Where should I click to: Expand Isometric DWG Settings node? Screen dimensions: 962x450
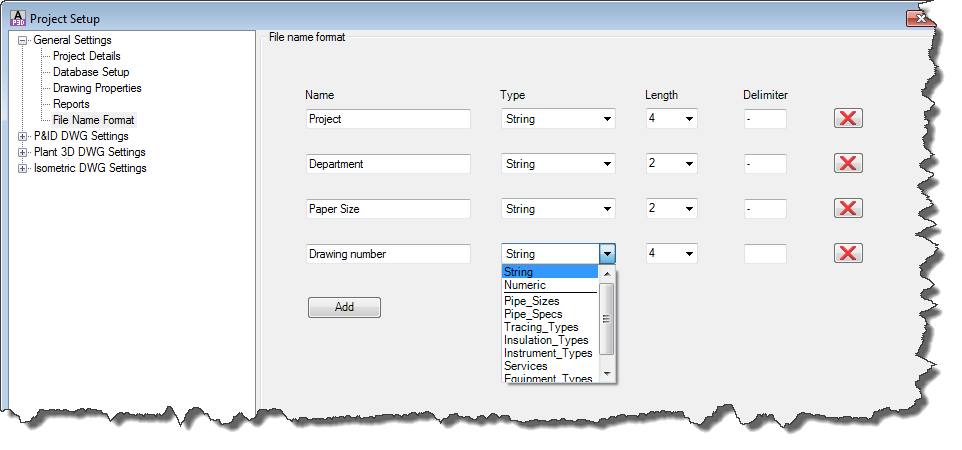[23, 168]
